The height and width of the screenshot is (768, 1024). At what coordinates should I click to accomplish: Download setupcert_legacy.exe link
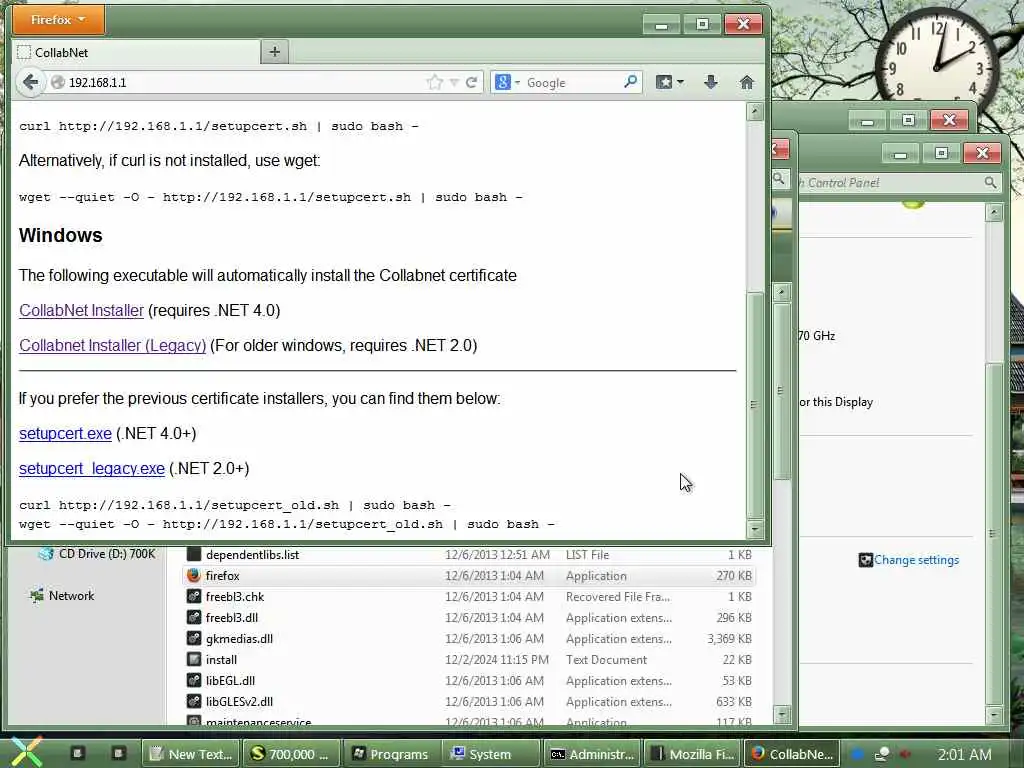coord(91,468)
